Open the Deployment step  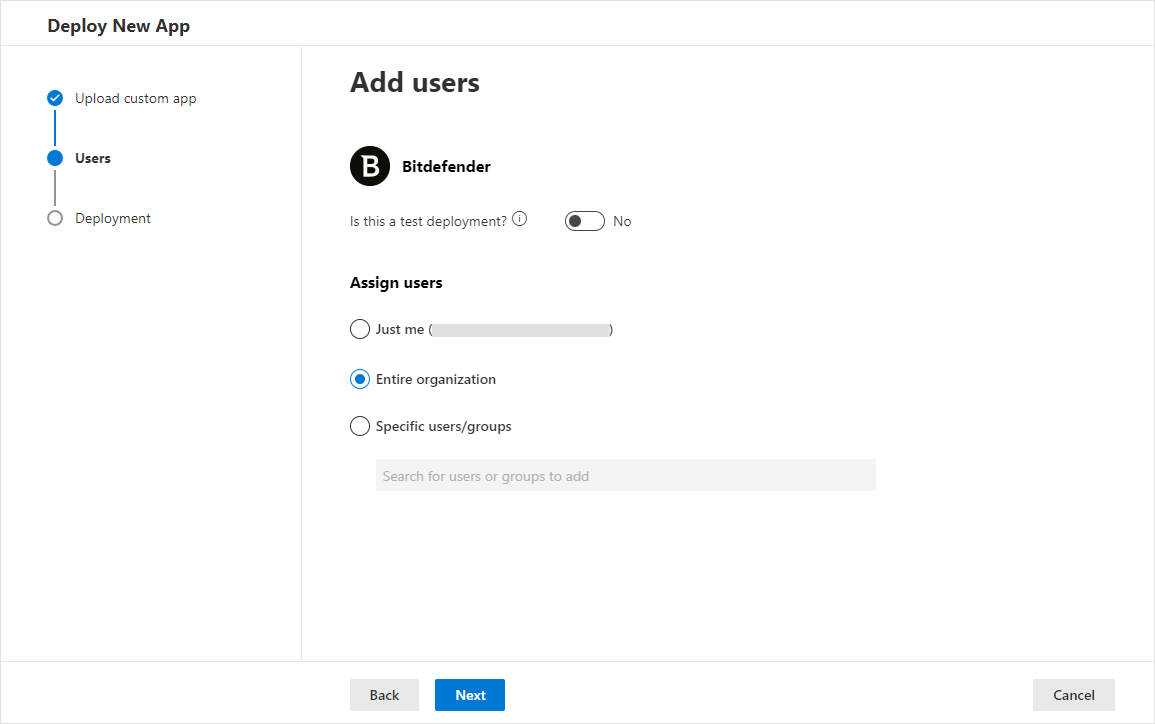[112, 218]
